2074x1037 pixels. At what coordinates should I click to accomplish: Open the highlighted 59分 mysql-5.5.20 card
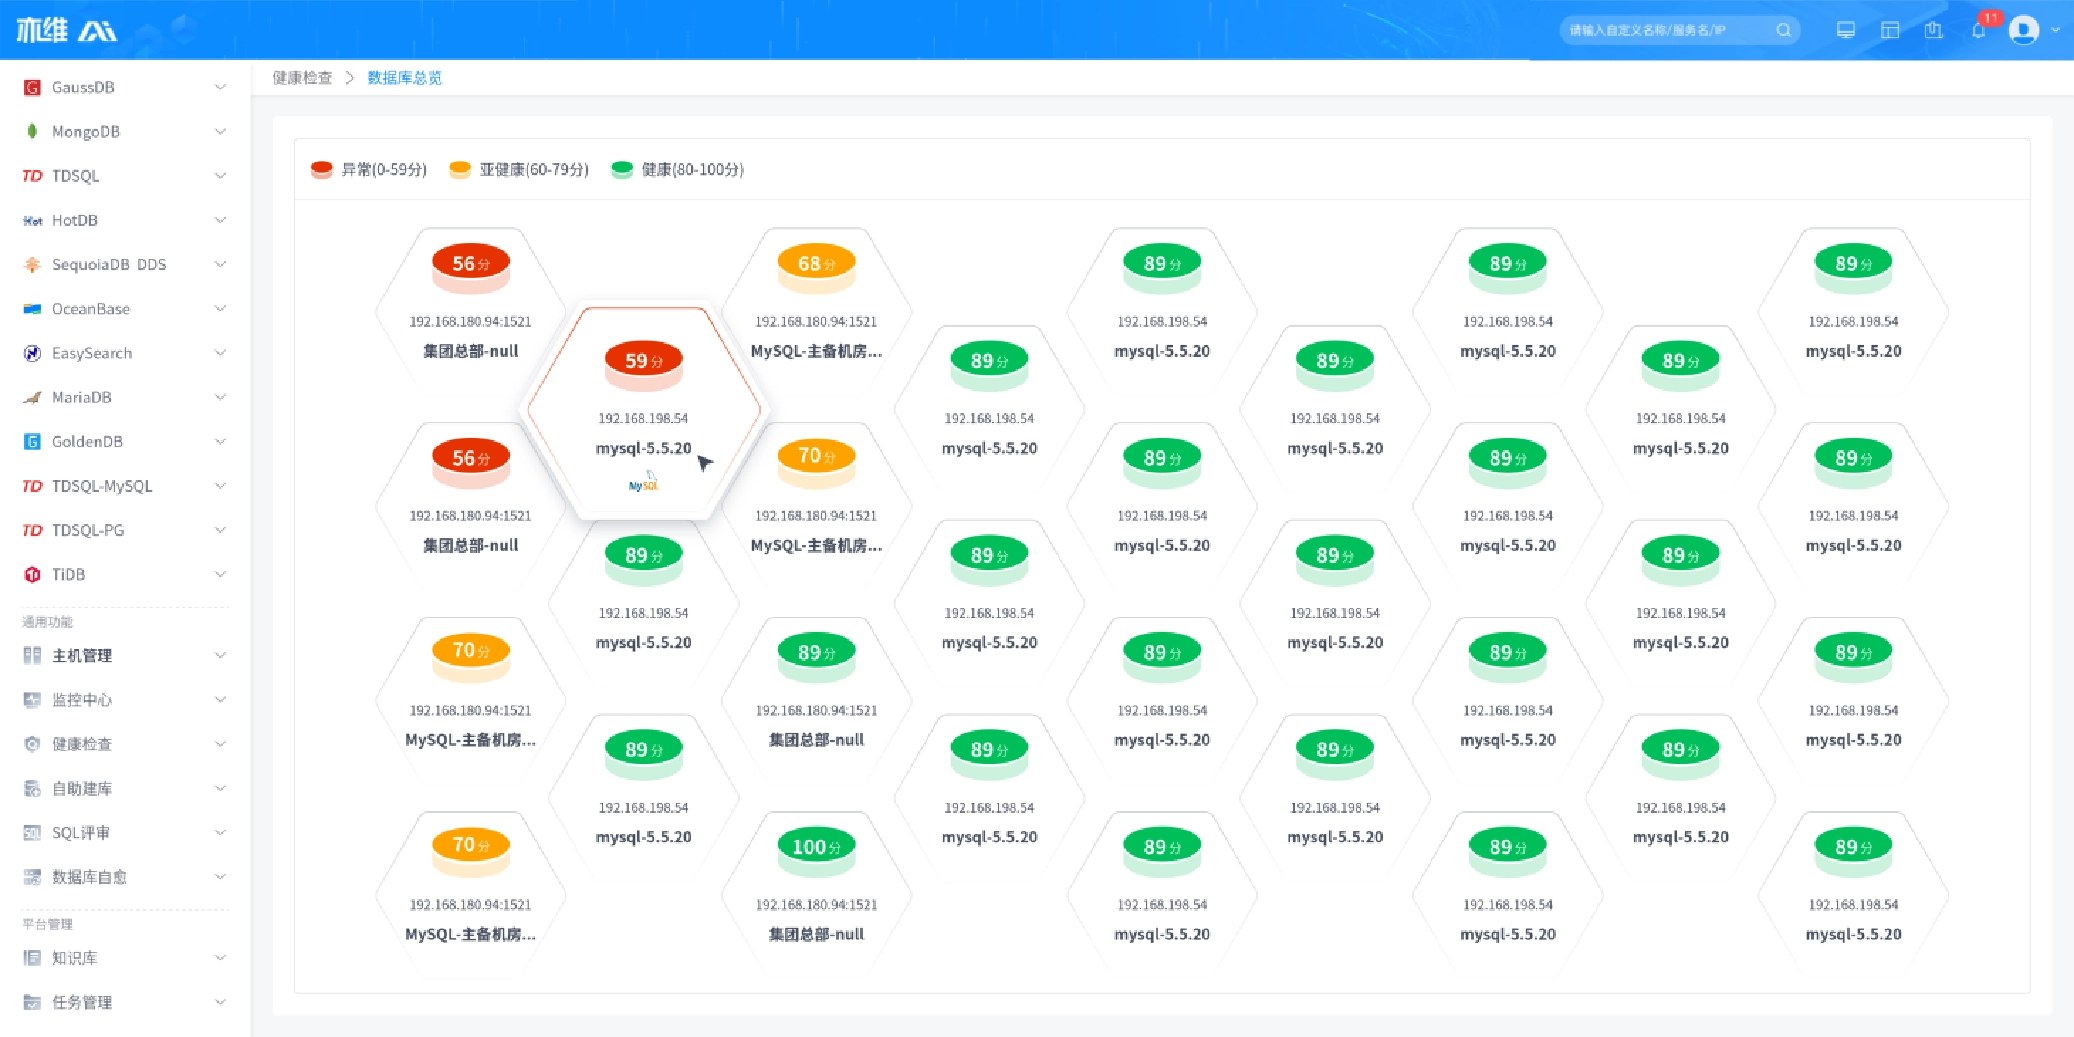[644, 412]
